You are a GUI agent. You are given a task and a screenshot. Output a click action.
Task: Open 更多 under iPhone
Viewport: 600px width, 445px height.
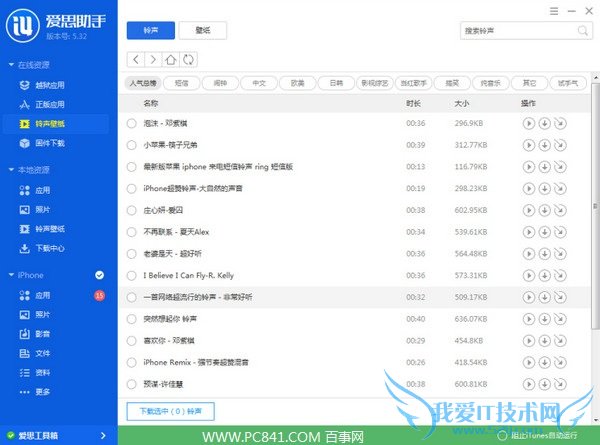[x=35, y=392]
